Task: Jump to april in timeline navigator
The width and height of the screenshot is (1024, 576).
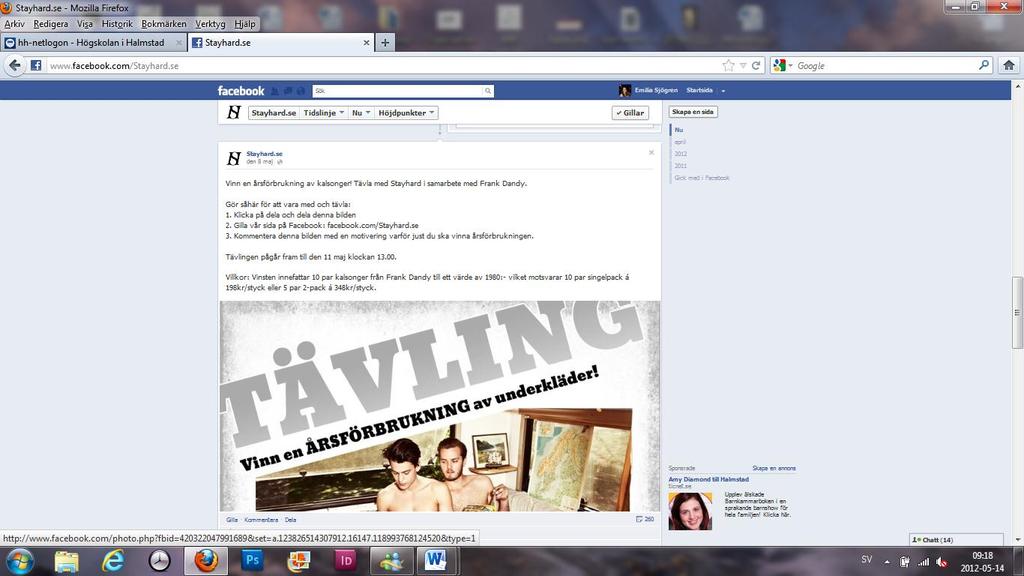Action: click(680, 142)
